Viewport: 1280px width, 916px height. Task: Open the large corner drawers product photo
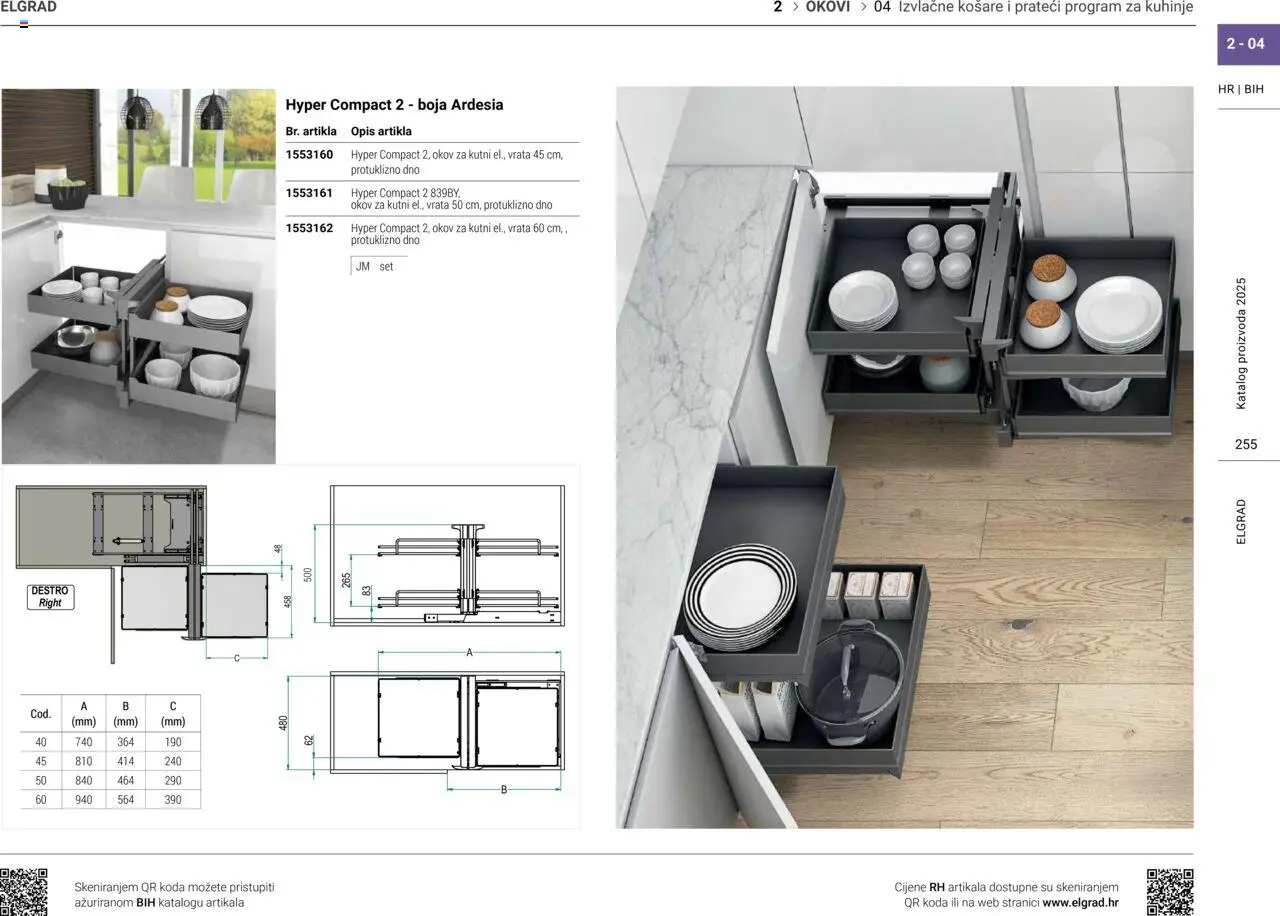tap(904, 457)
